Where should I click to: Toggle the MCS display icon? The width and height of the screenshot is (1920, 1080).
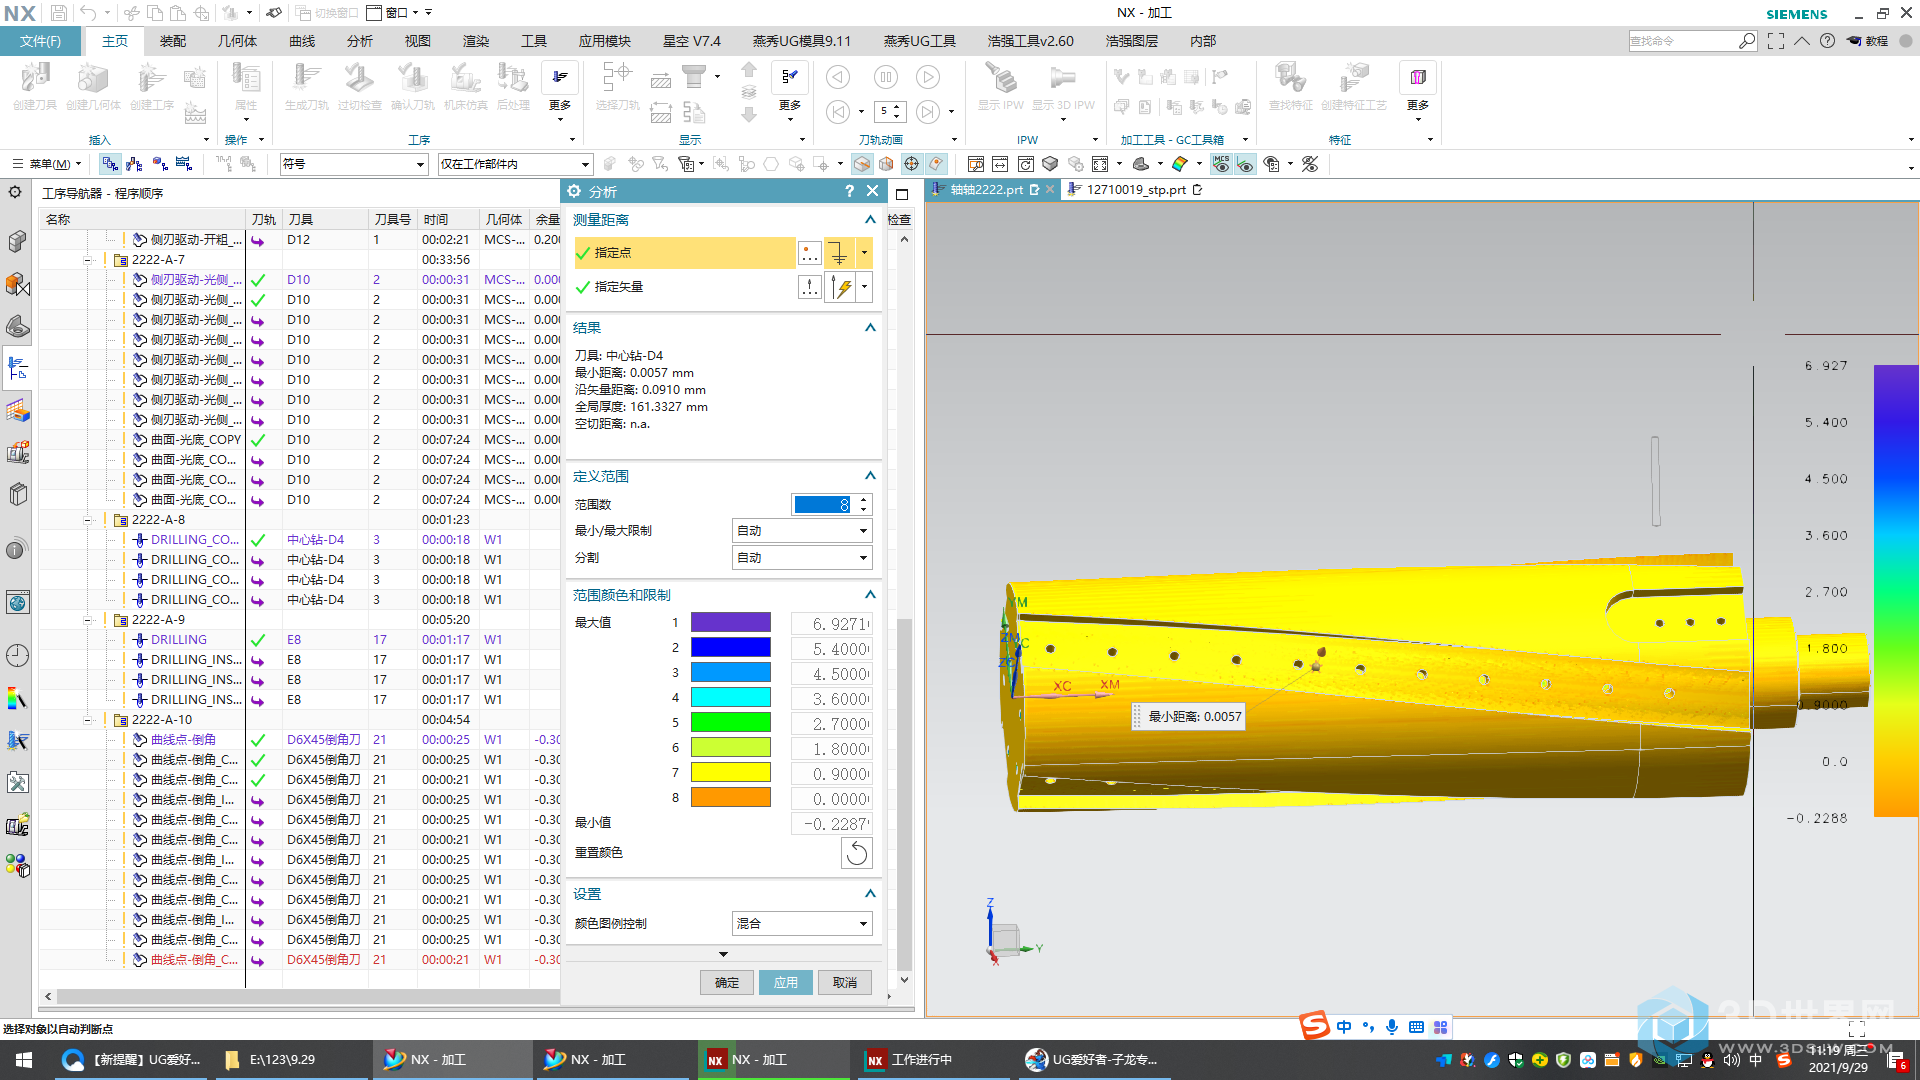point(1221,164)
